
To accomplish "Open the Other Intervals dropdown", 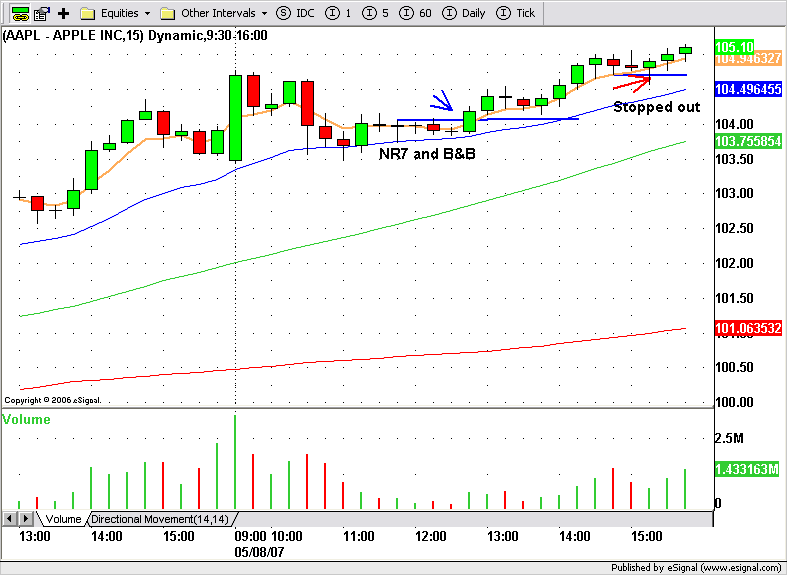I will pyautogui.click(x=265, y=14).
